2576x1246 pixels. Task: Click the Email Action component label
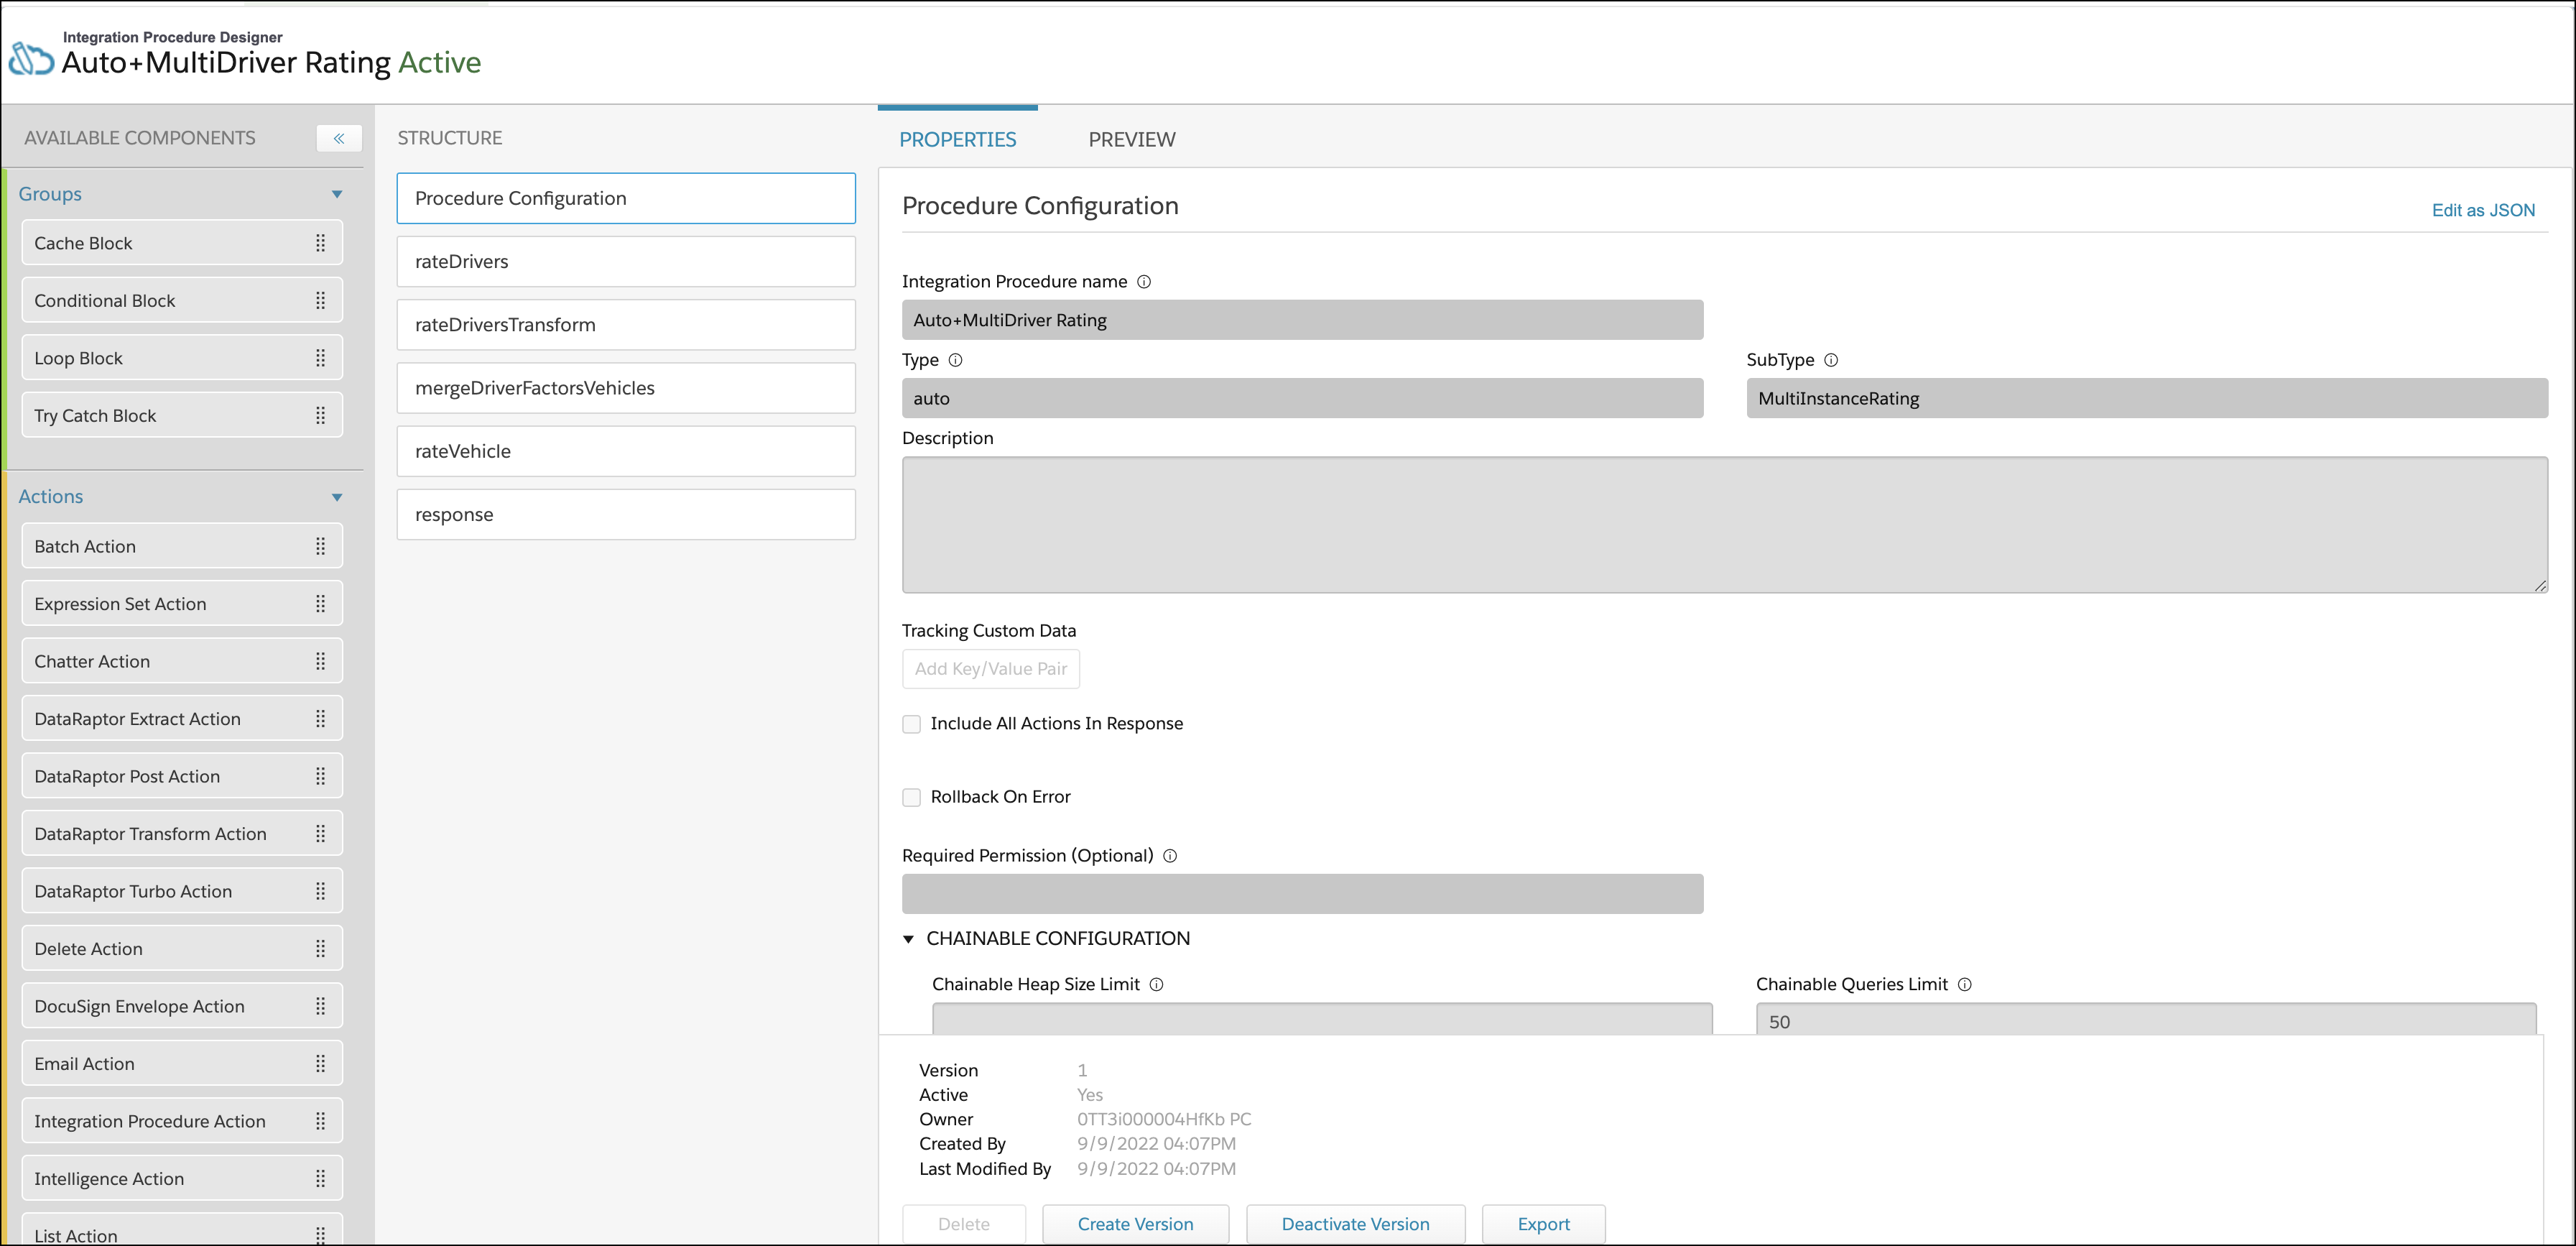point(84,1064)
